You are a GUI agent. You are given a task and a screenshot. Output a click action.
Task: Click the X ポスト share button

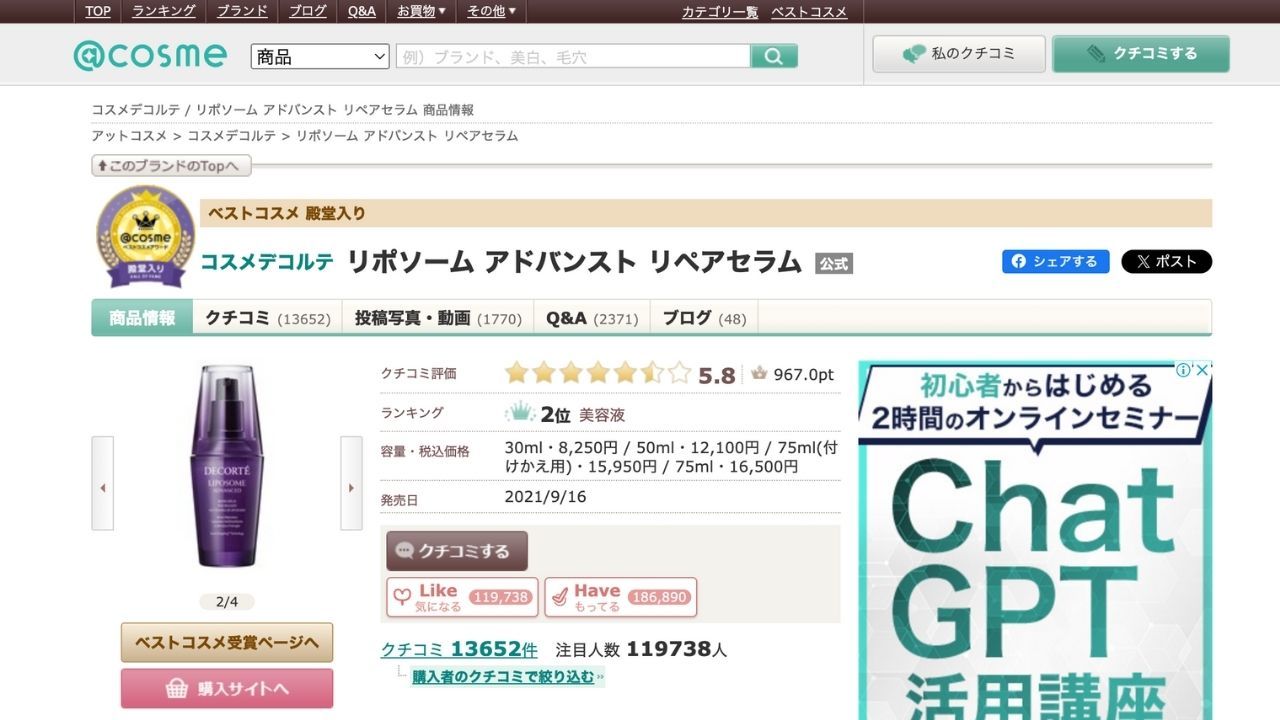[1166, 261]
